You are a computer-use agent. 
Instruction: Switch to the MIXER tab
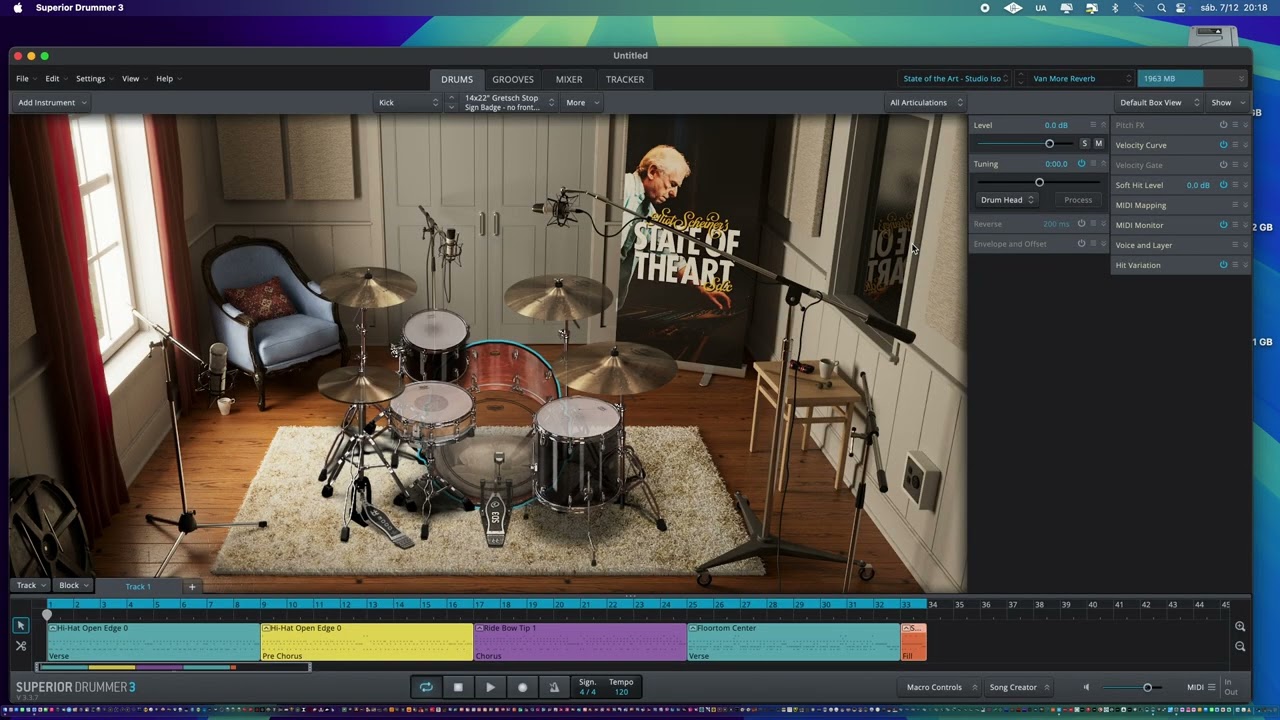569,79
